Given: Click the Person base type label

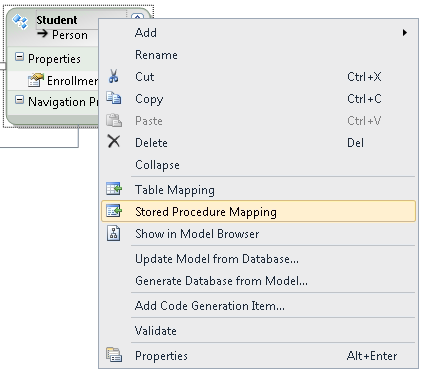Looking at the screenshot, I should point(70,35).
